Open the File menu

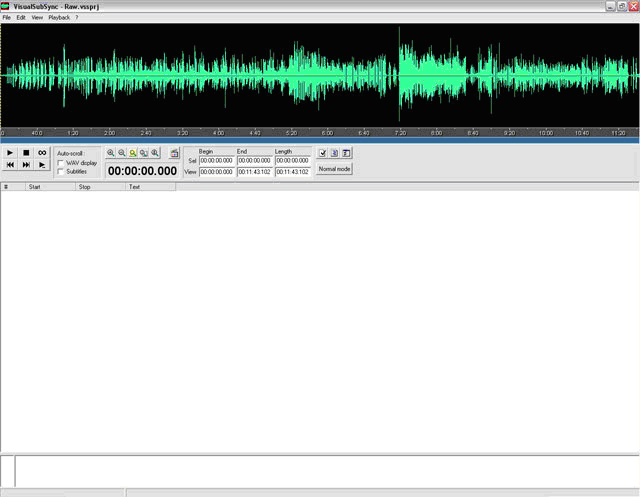(x=7, y=18)
